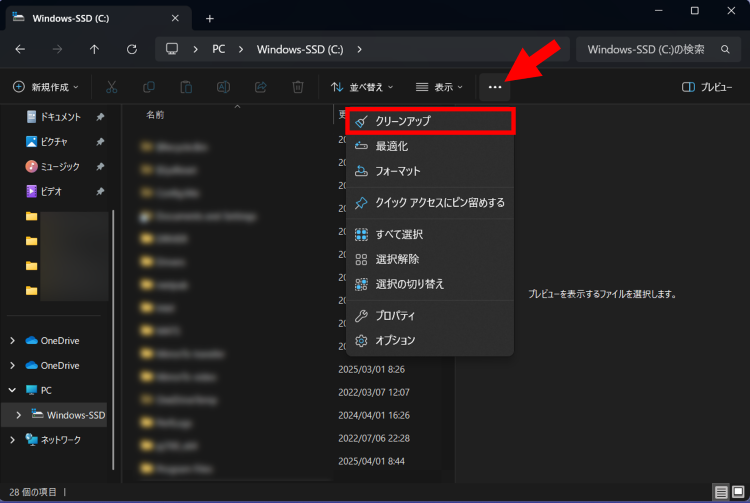Click the PC monitor icon in address bar
750x503 pixels.
[172, 49]
